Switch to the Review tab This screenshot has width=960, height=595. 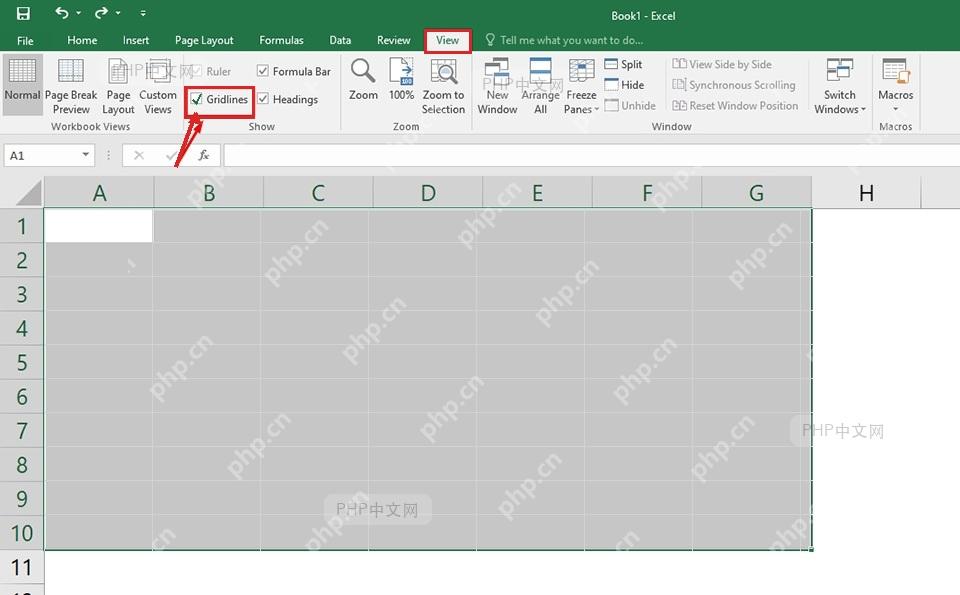(393, 40)
